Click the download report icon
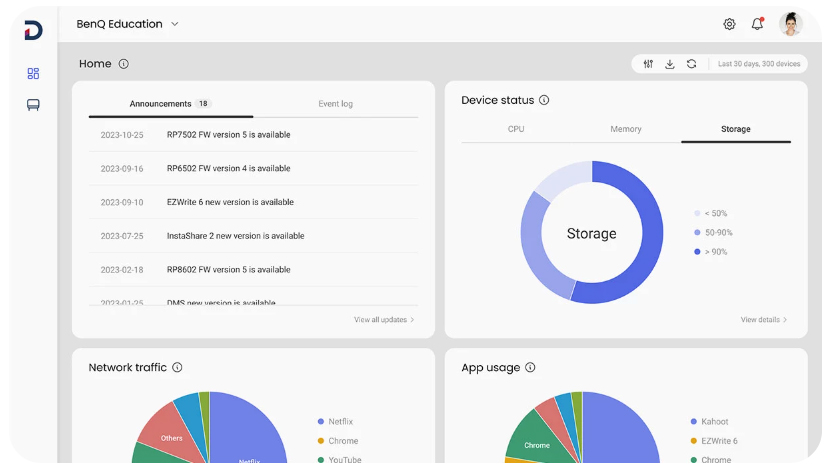The image size is (826, 469). 670,64
